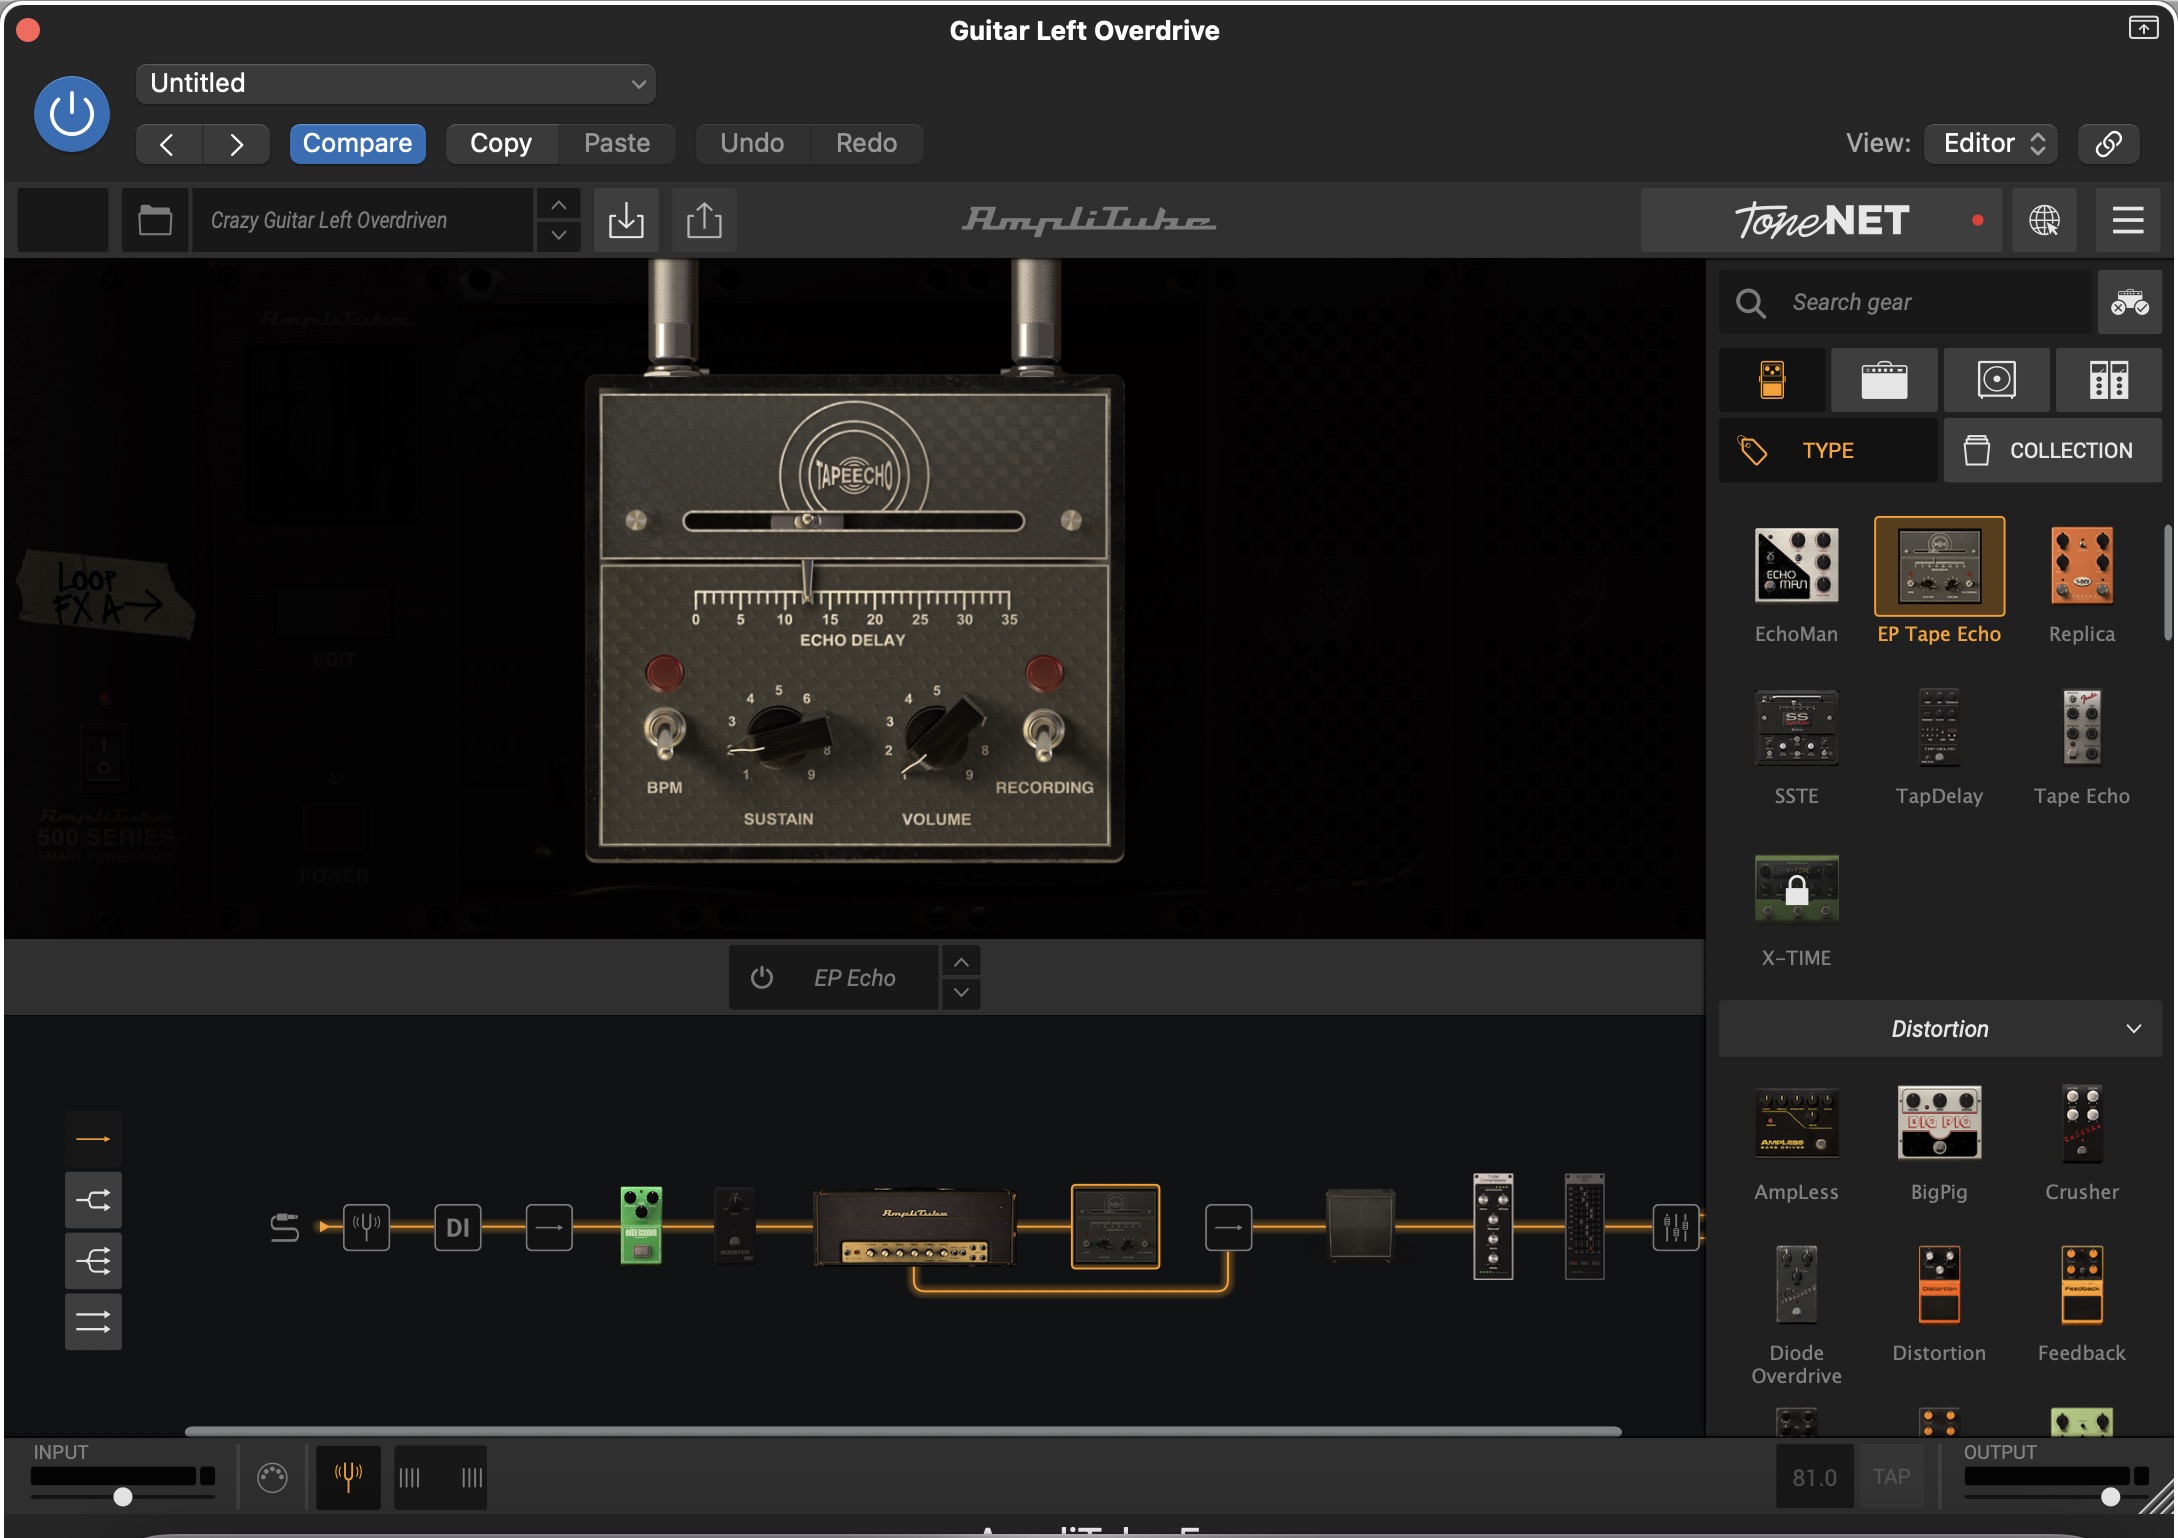Switch to the TYPE filter tab
Screen dimensions: 2178x1538
pos(1828,451)
